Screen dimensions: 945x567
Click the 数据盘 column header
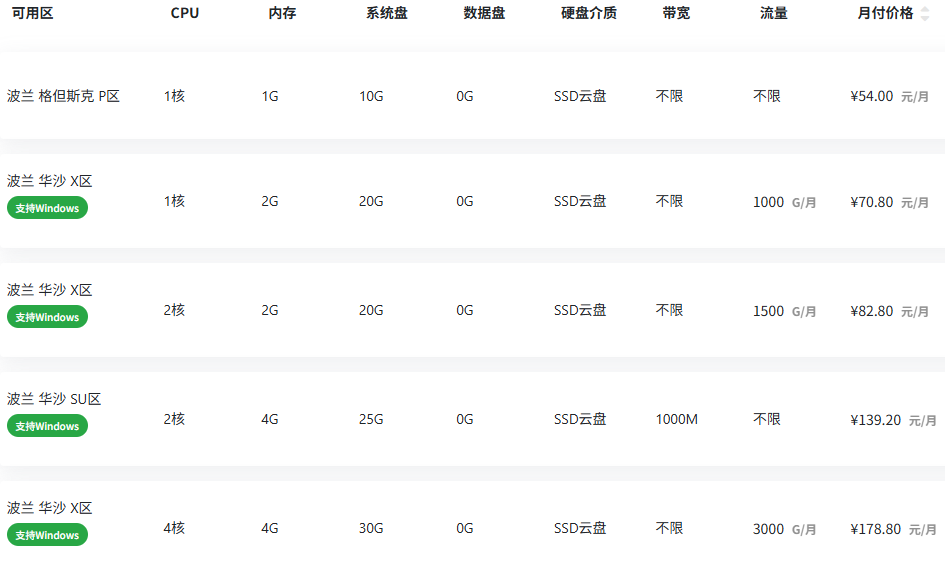pos(484,13)
